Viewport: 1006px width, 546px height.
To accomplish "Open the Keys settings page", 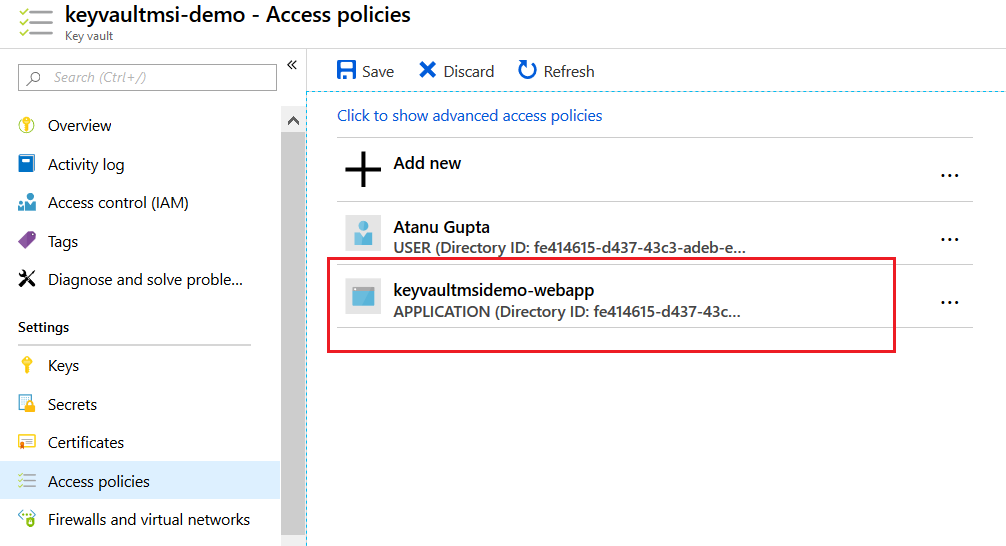I will pos(64,366).
